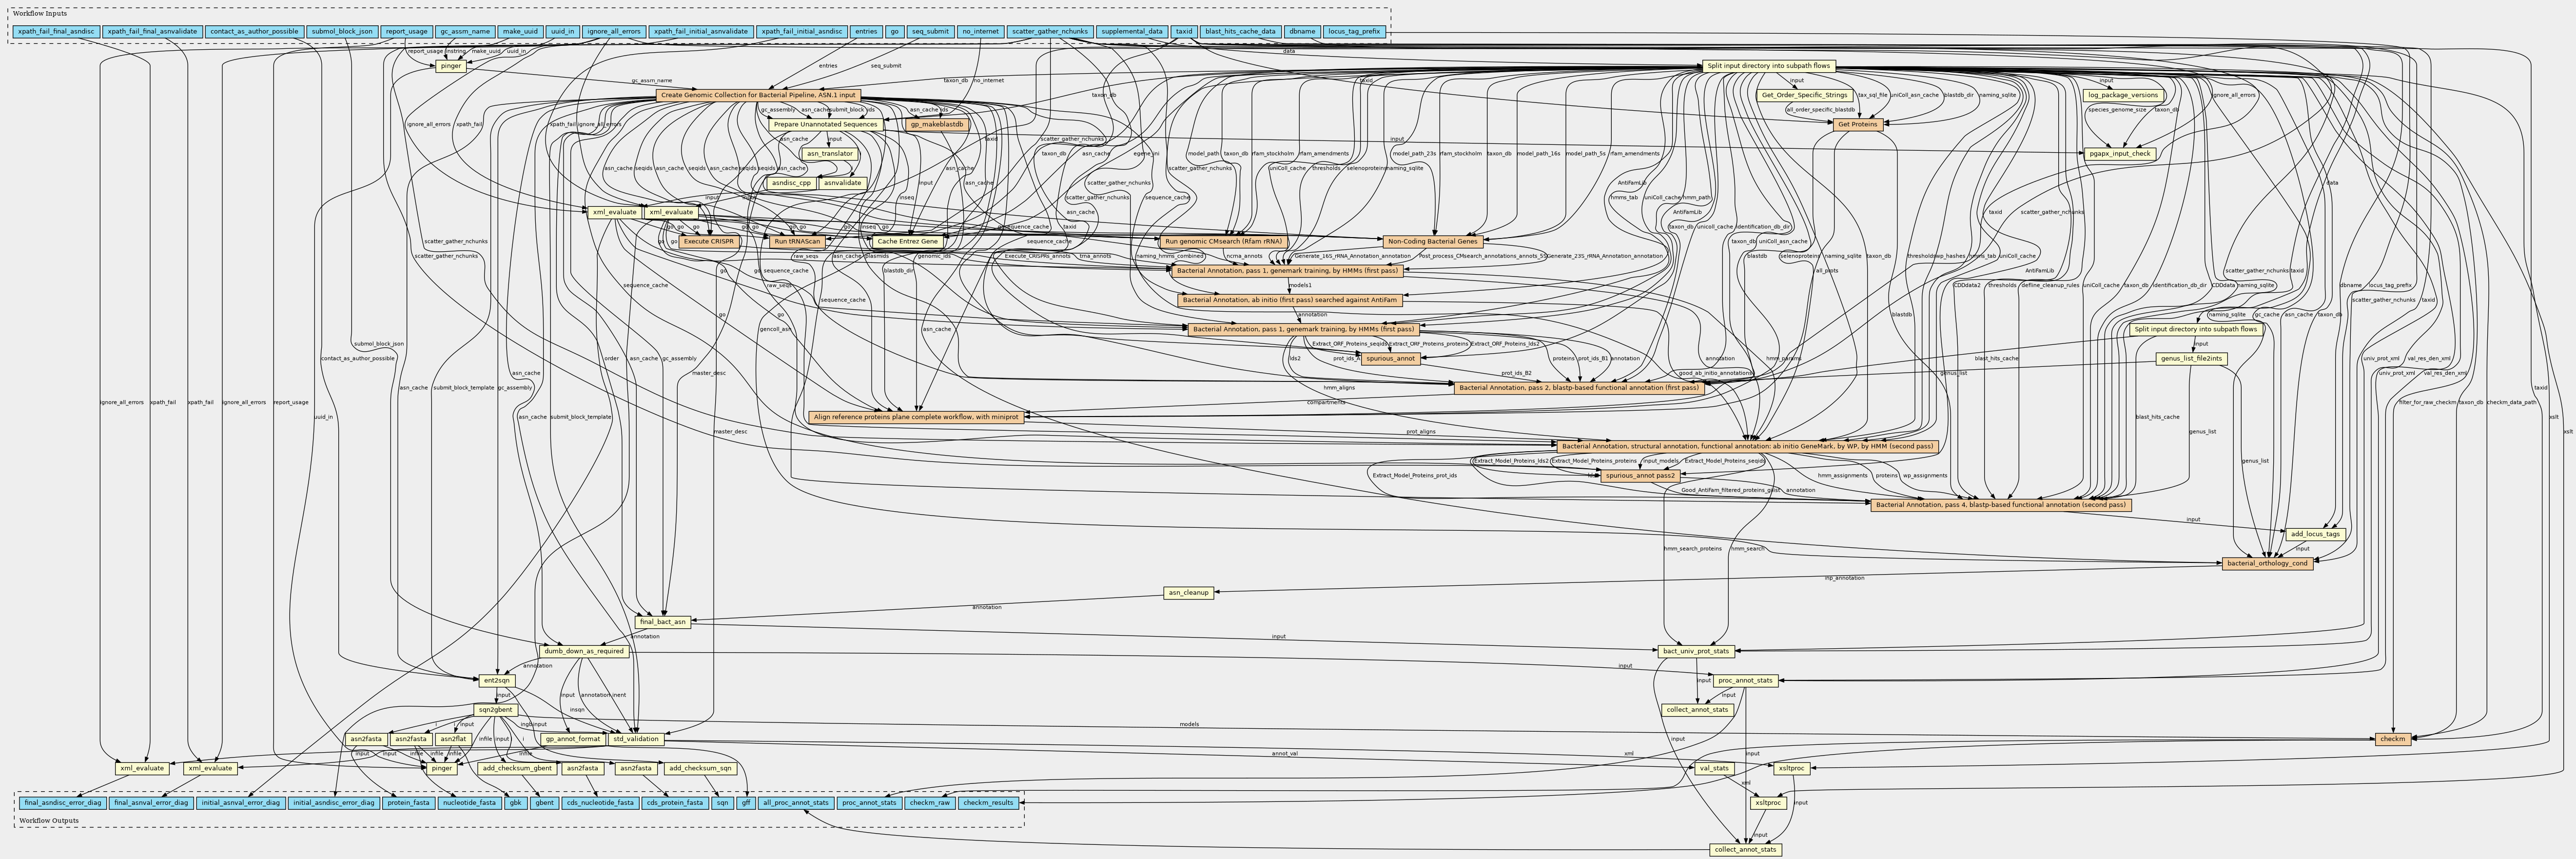Select the bact_univ_prot_stats step
This screenshot has height=859, width=2576.
coord(1696,651)
